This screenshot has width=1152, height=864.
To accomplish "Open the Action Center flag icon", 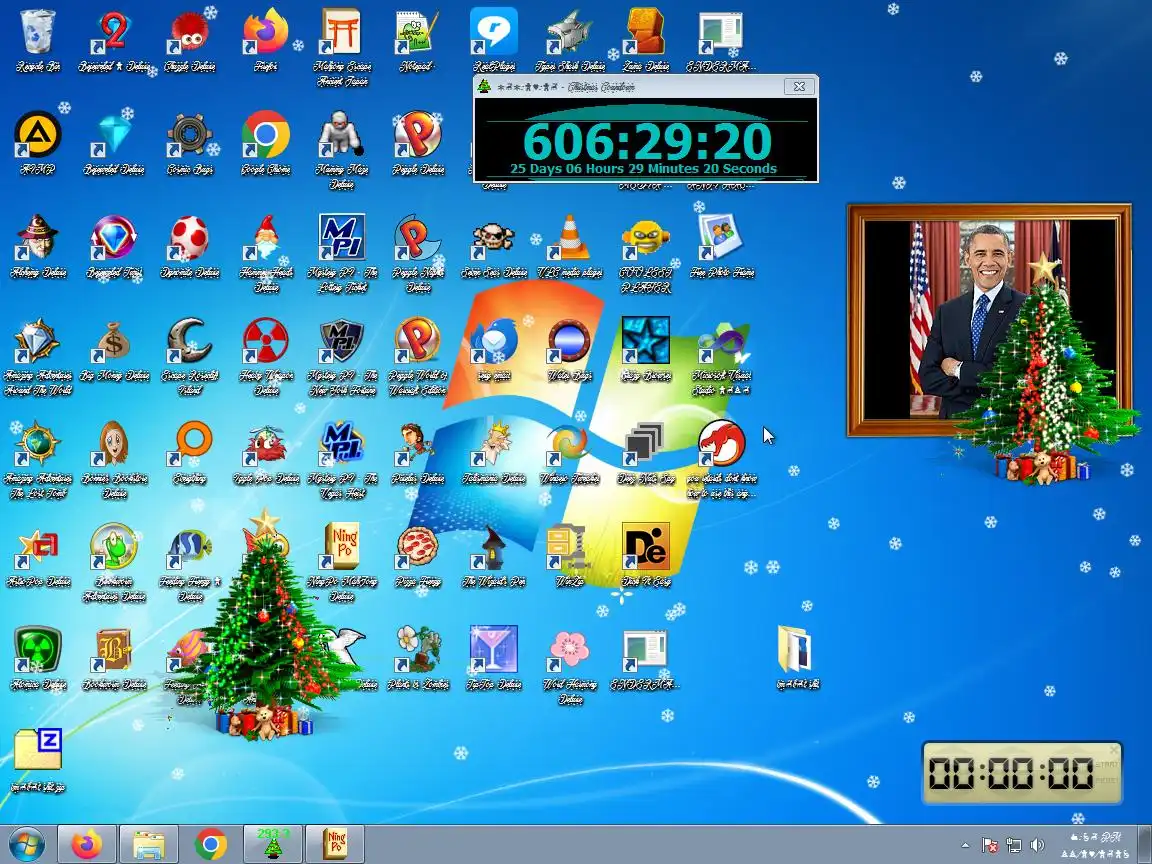I will point(990,845).
